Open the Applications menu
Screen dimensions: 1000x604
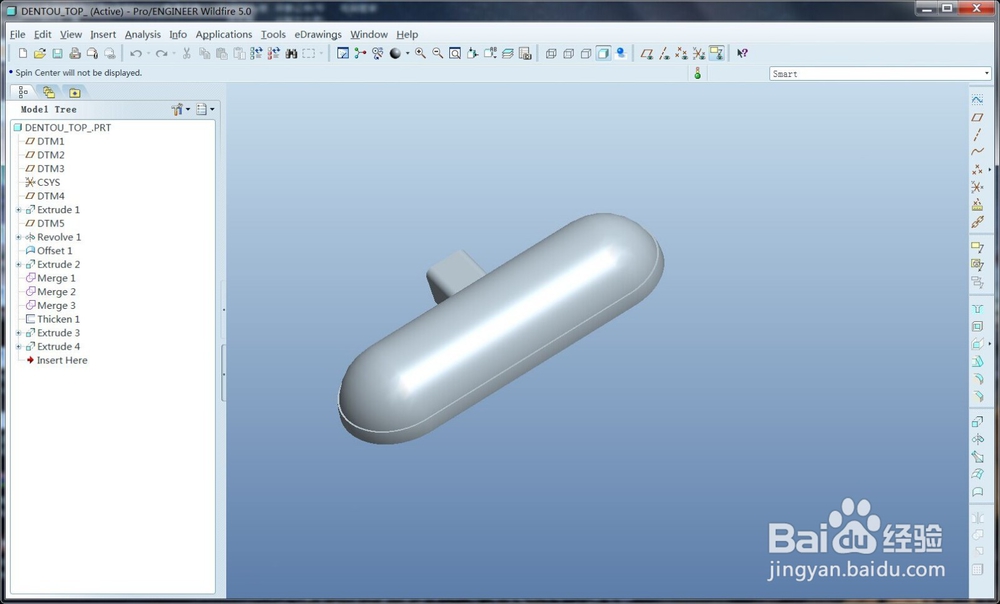[224, 34]
